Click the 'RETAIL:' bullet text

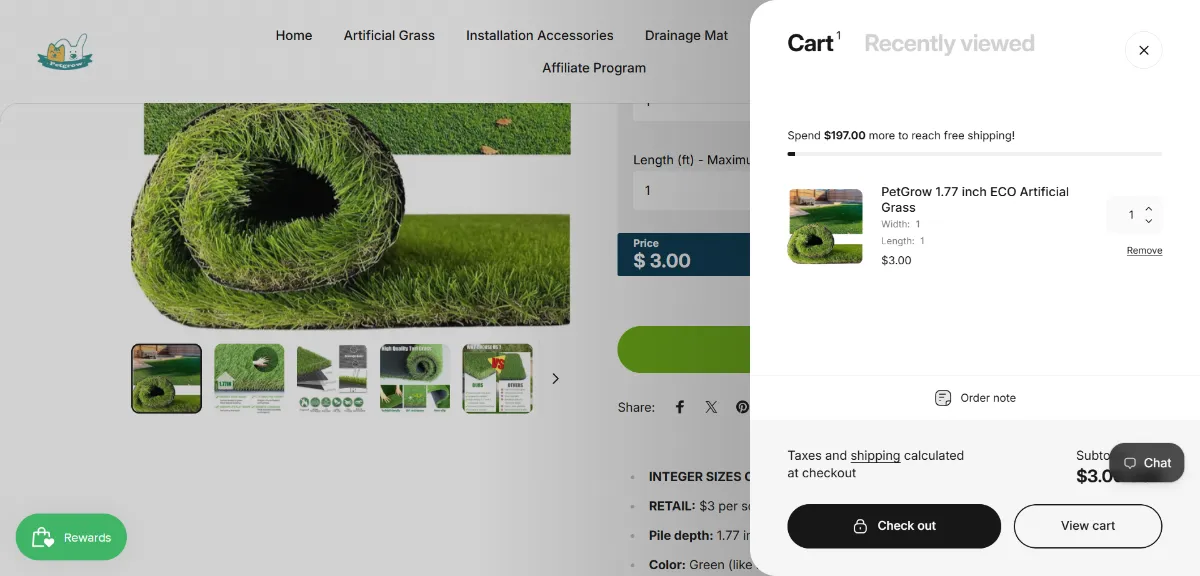[x=699, y=506]
